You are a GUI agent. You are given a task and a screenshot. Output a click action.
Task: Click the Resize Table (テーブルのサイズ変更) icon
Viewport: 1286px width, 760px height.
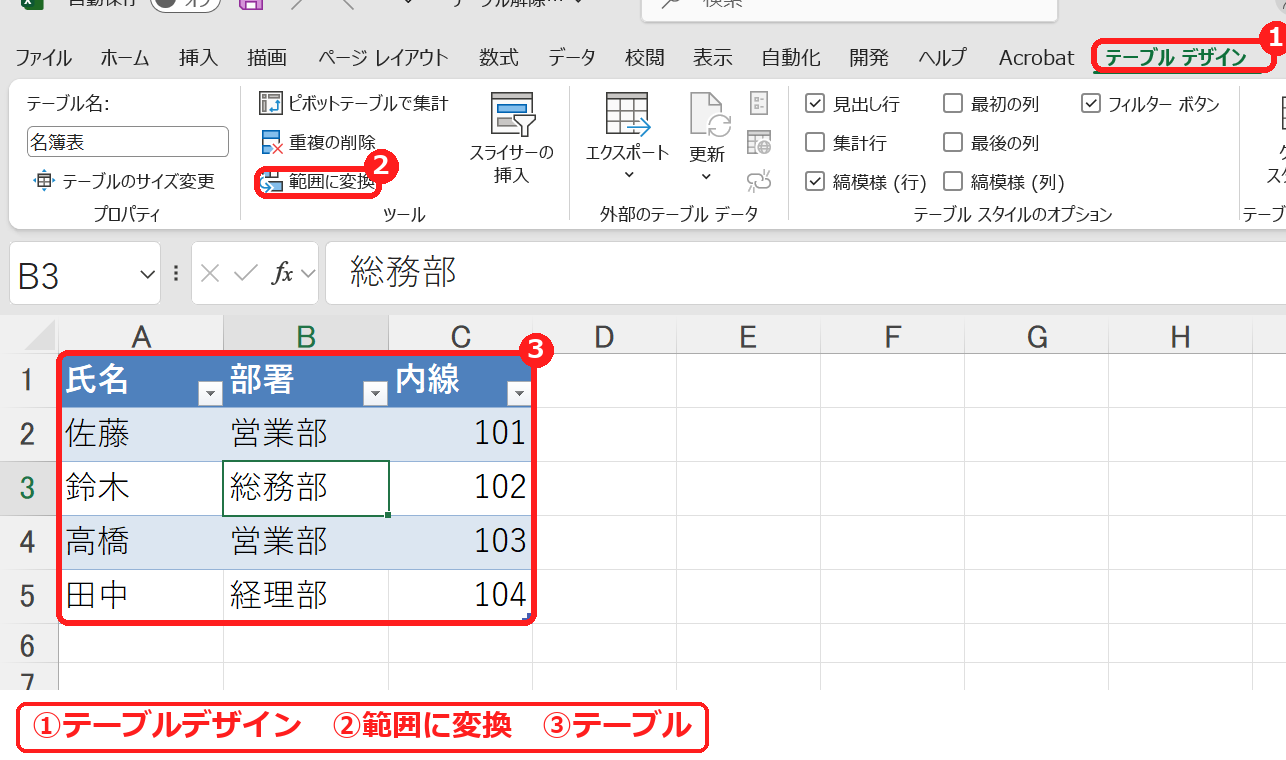(43, 181)
